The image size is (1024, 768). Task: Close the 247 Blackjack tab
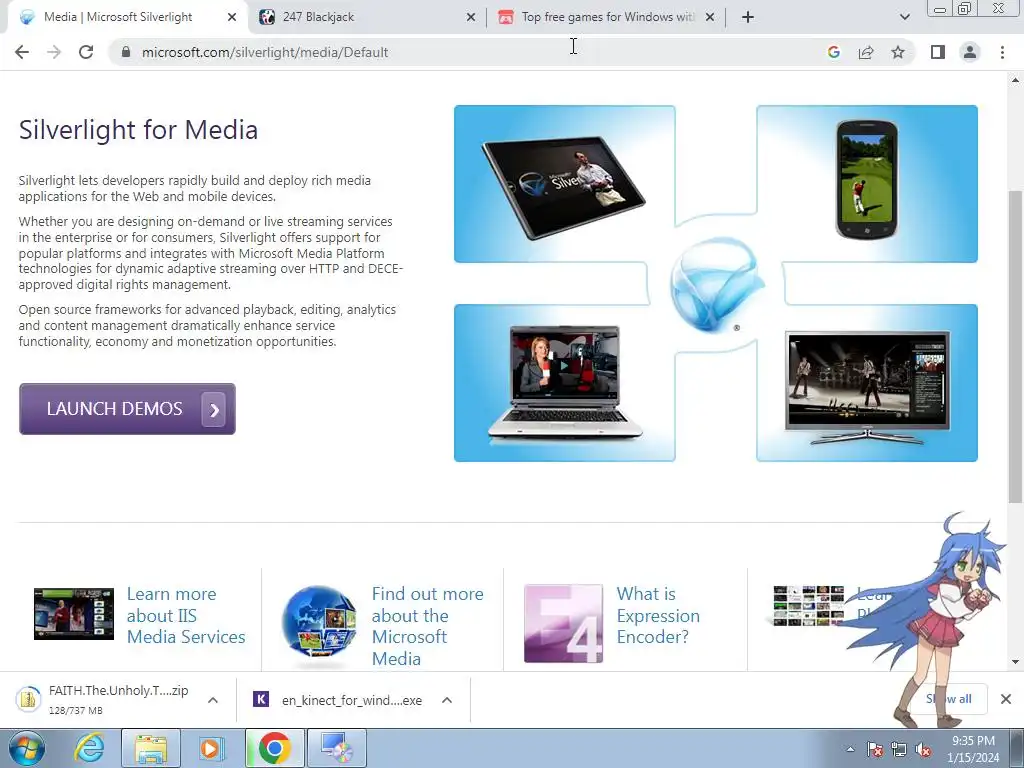(471, 17)
